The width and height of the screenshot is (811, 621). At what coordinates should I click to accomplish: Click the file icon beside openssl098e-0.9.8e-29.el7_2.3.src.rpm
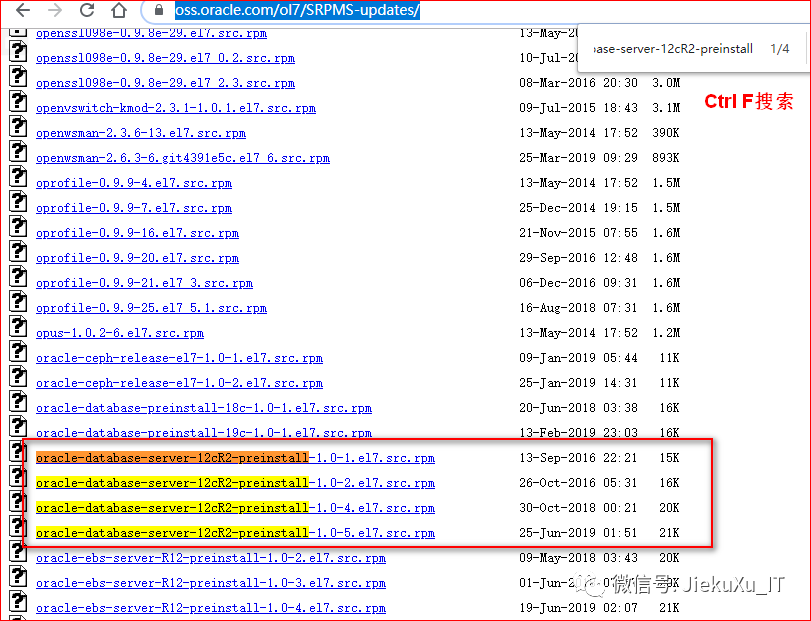(18, 77)
